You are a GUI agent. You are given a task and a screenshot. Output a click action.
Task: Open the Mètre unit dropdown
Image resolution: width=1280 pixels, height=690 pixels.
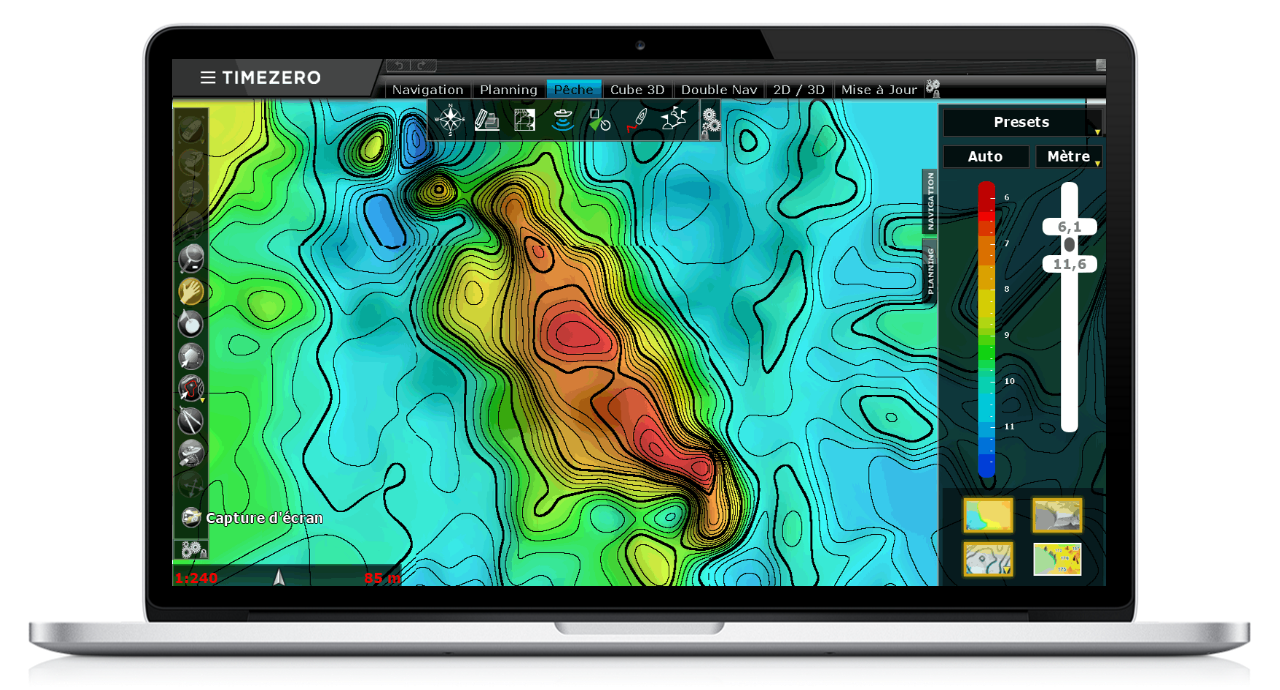click(x=1068, y=157)
